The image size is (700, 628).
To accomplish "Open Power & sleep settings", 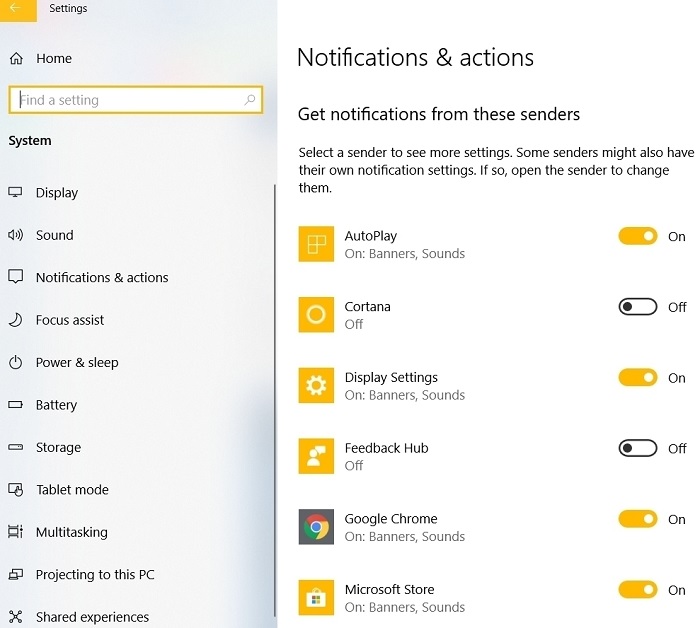I will (77, 362).
